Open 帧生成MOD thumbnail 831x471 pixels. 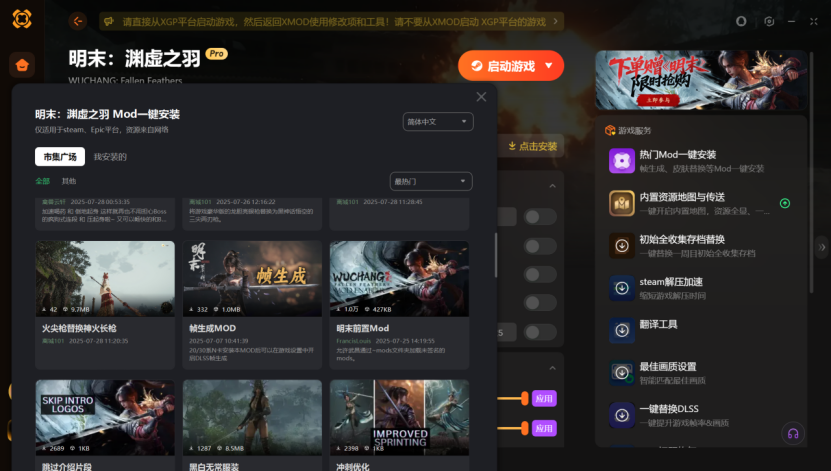click(x=252, y=279)
